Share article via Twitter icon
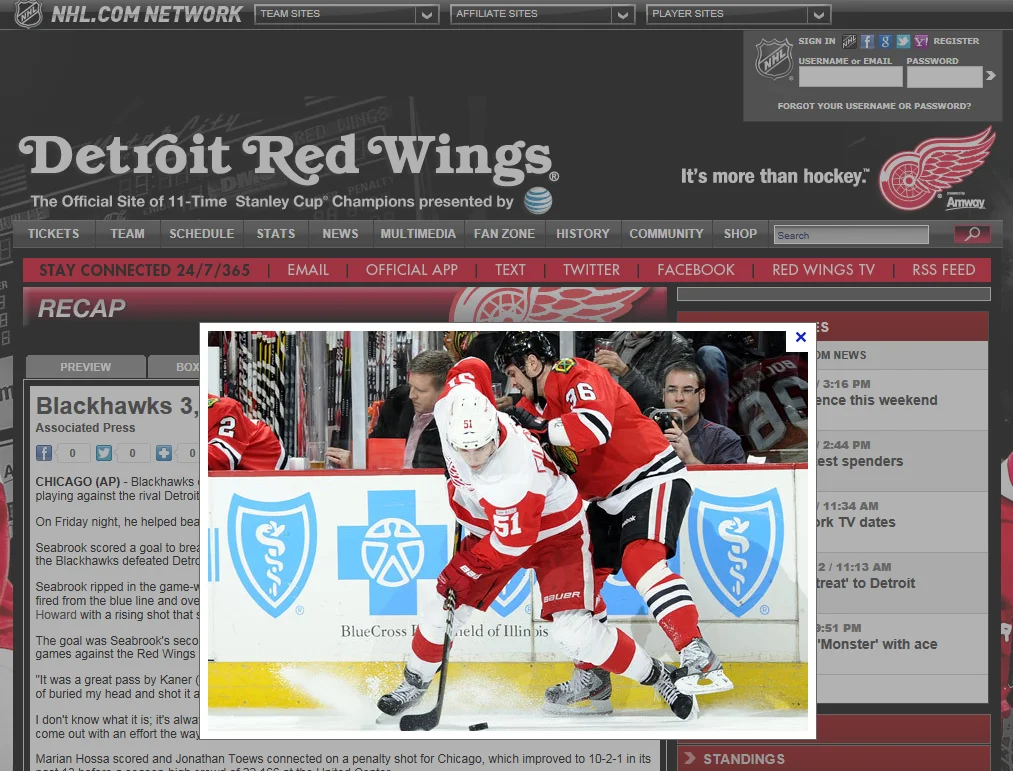This screenshot has width=1013, height=771. point(104,453)
